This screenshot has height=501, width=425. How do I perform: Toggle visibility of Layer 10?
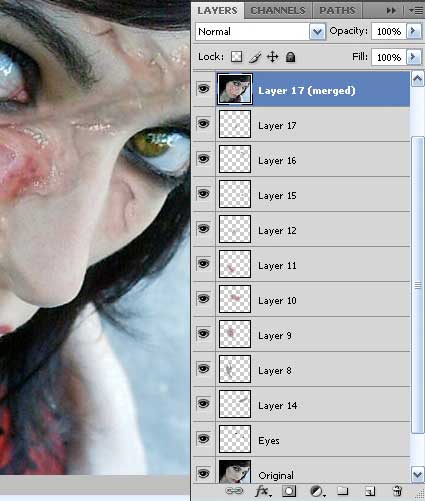click(x=204, y=299)
